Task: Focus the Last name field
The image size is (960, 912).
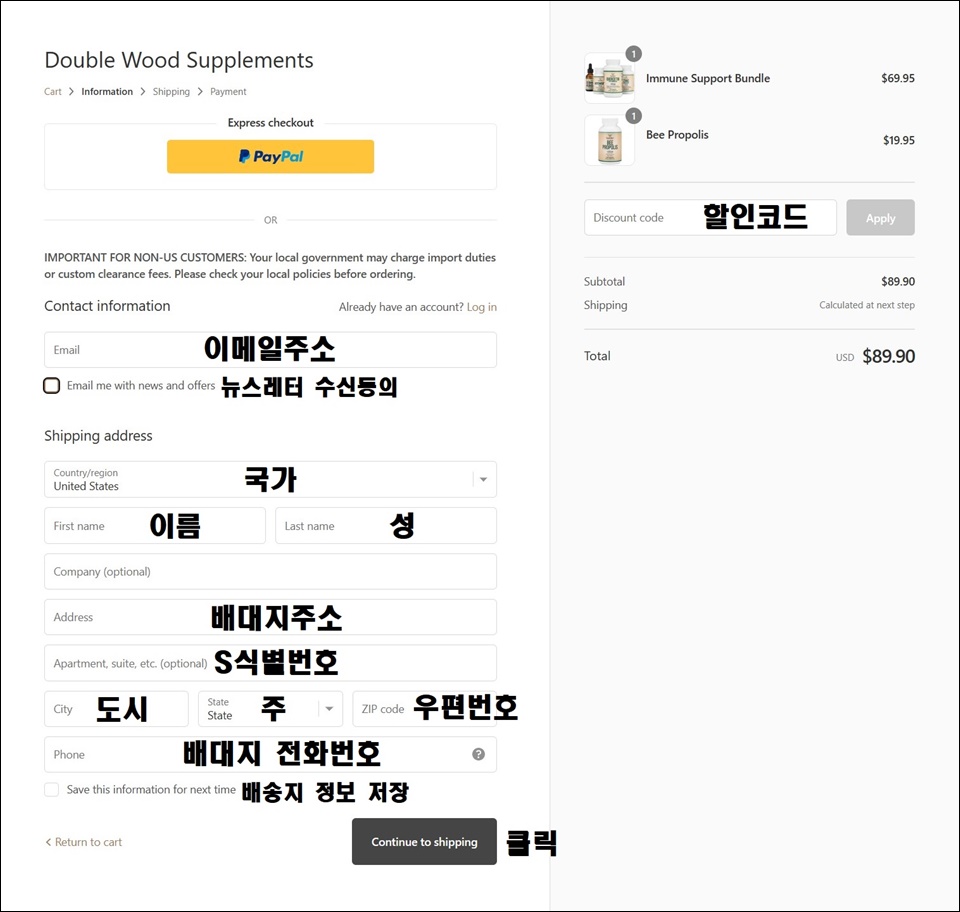Action: coord(386,526)
